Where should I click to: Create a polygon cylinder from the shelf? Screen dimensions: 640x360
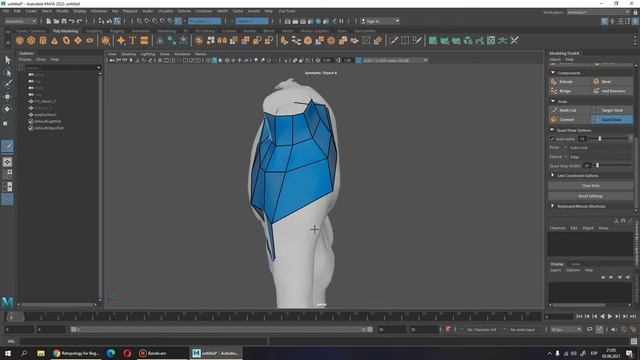pos(43,40)
